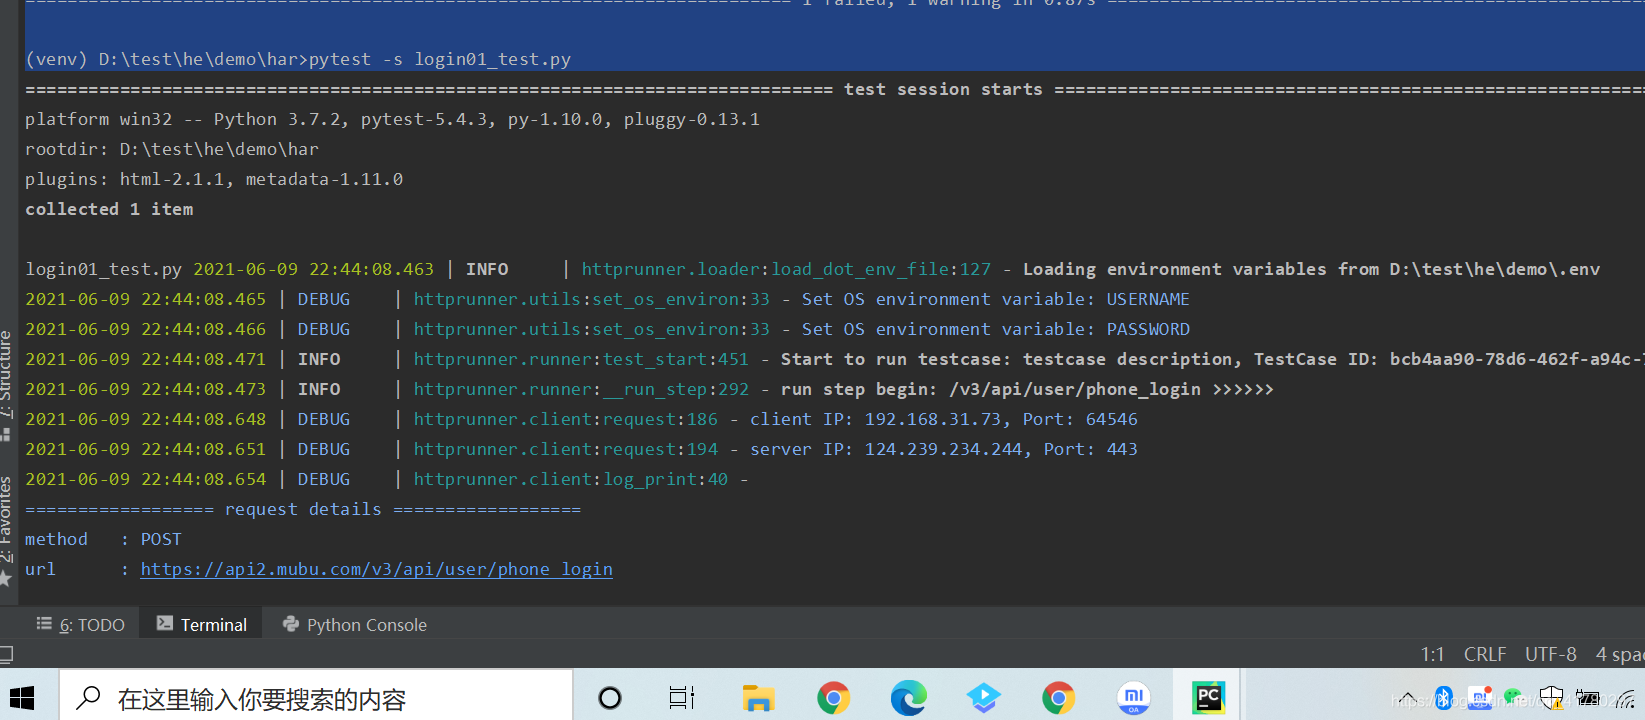Viewport: 1645px width, 720px height.
Task: Open the api2.mubu.com phone_login URL link
Action: coord(376,569)
